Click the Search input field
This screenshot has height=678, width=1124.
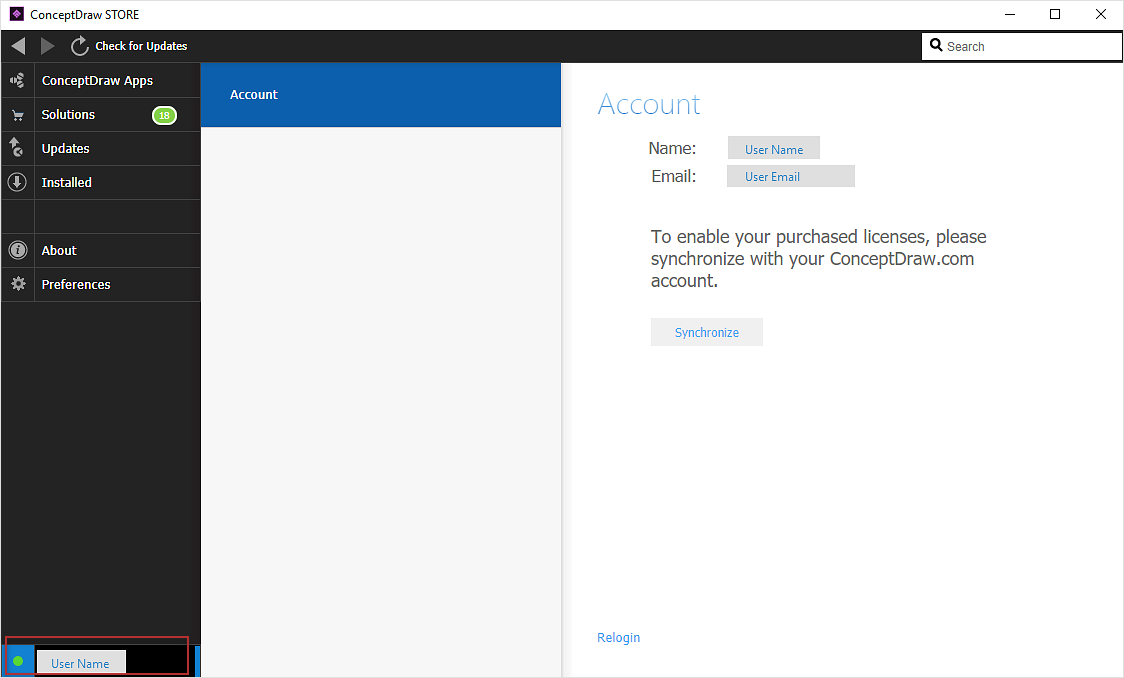(x=1021, y=47)
